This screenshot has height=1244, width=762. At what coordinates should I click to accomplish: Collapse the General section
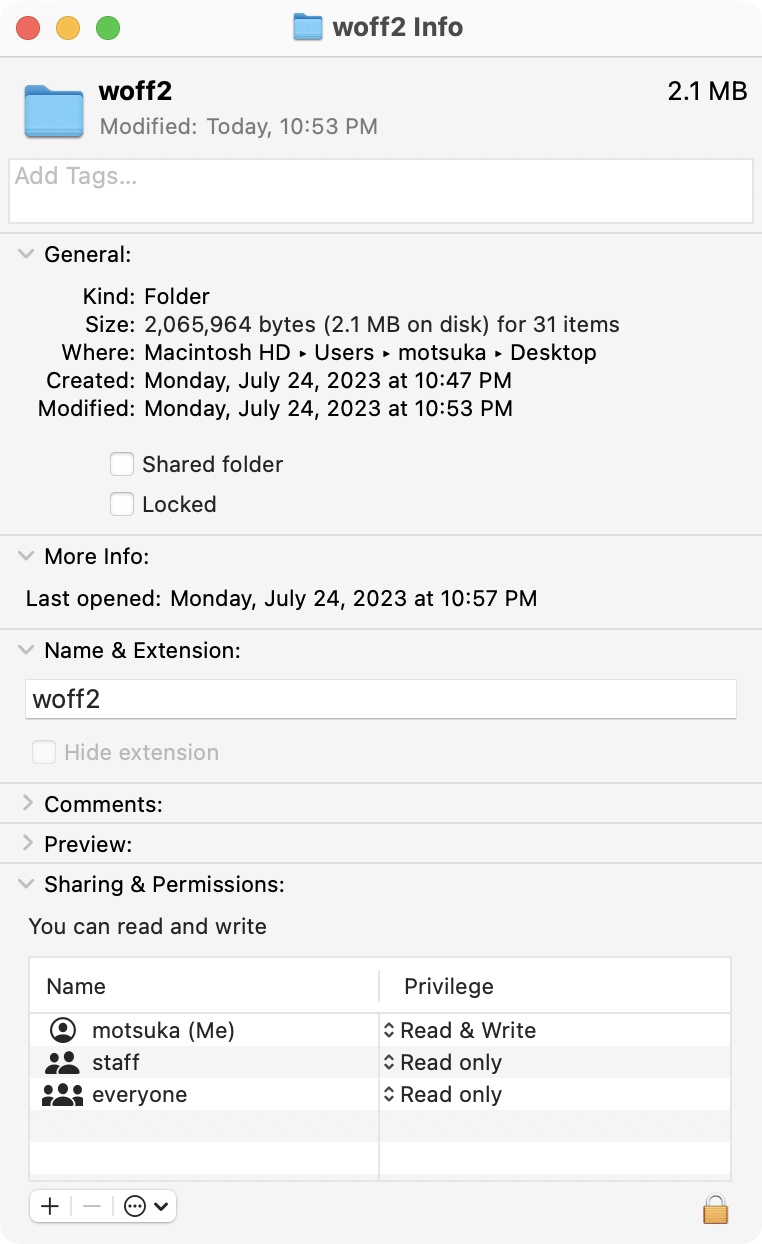click(26, 254)
